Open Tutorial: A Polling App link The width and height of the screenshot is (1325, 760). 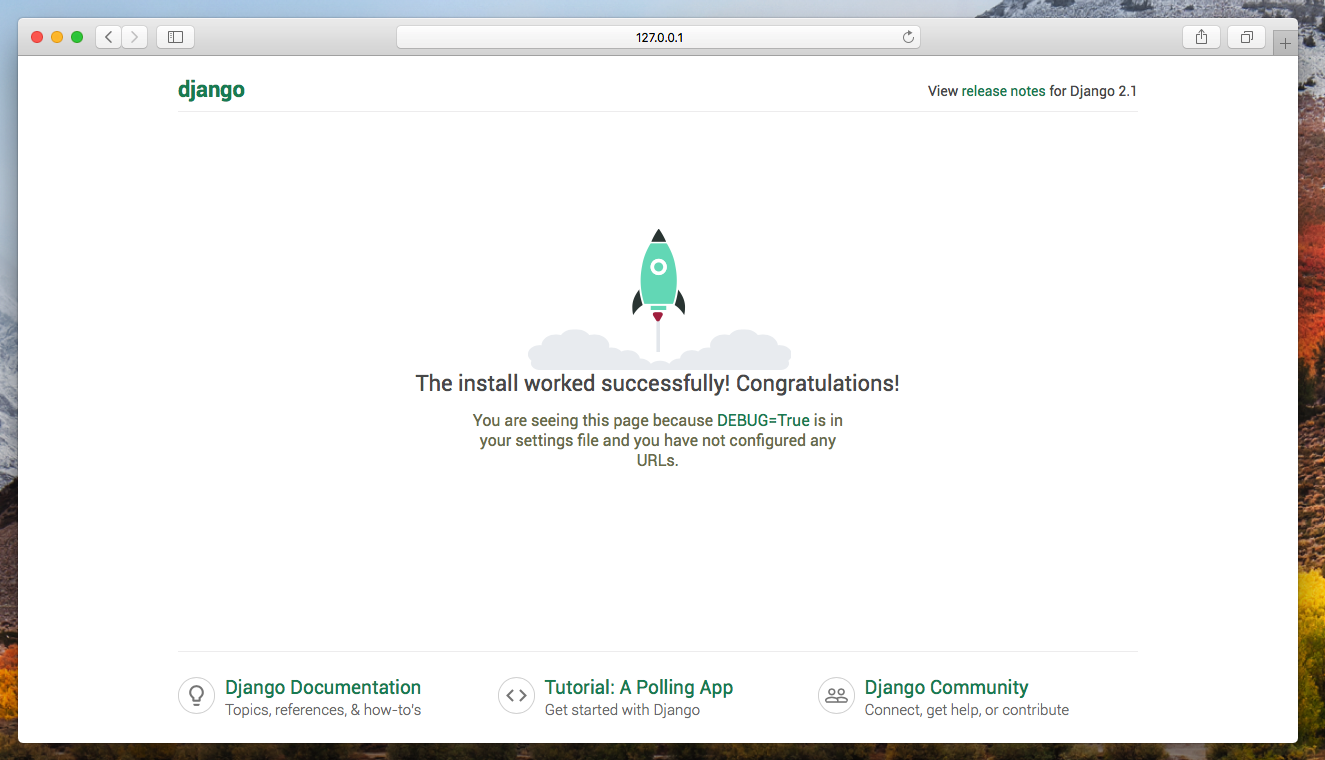point(639,687)
